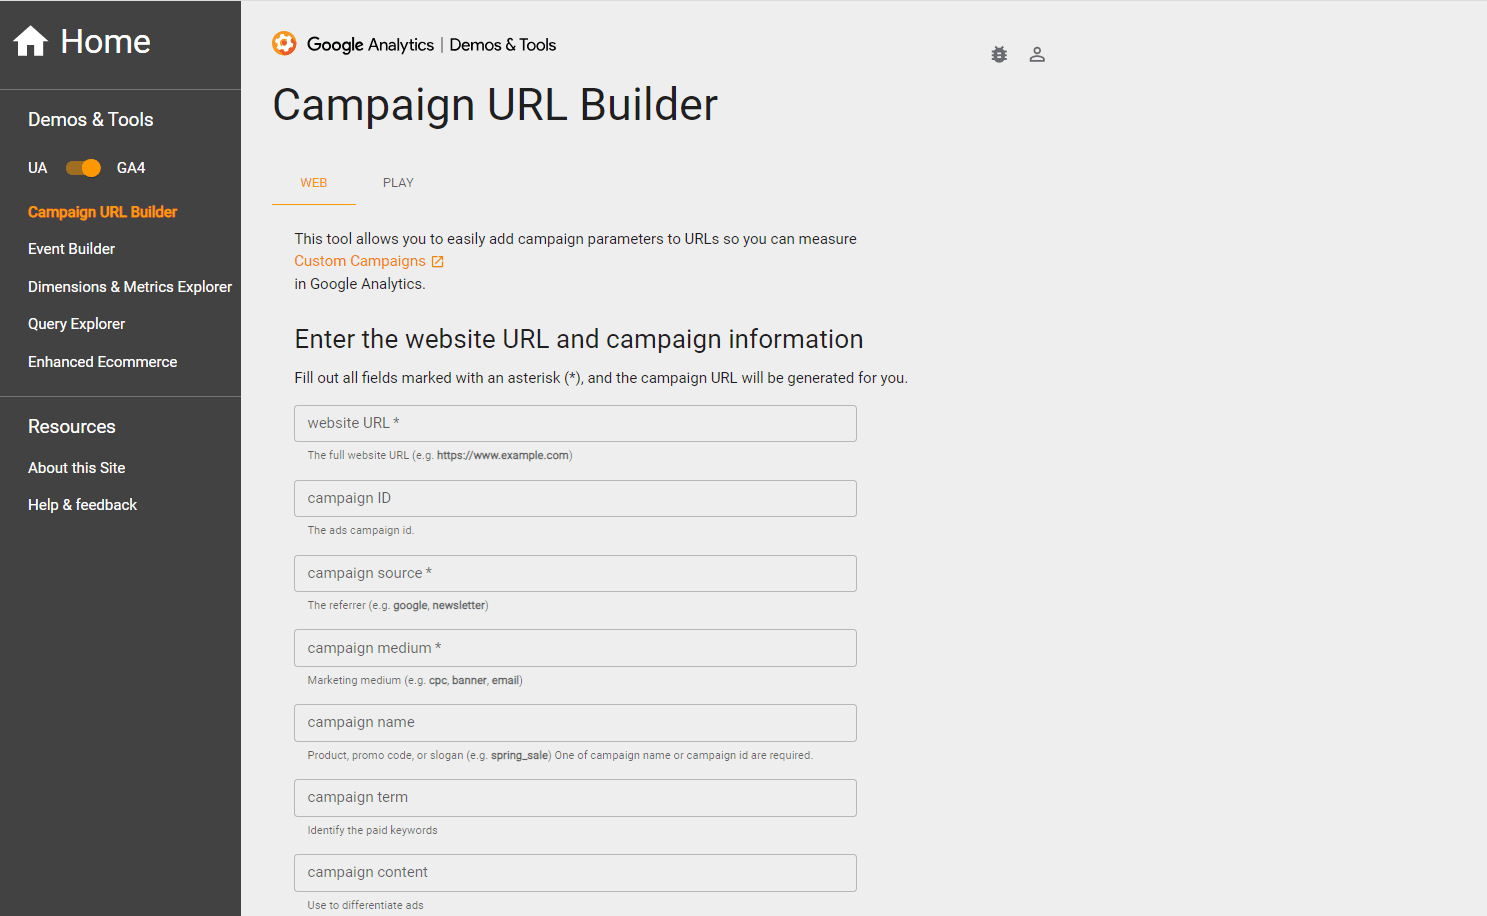1487x916 pixels.
Task: Click the campaign term field
Action: tap(575, 797)
